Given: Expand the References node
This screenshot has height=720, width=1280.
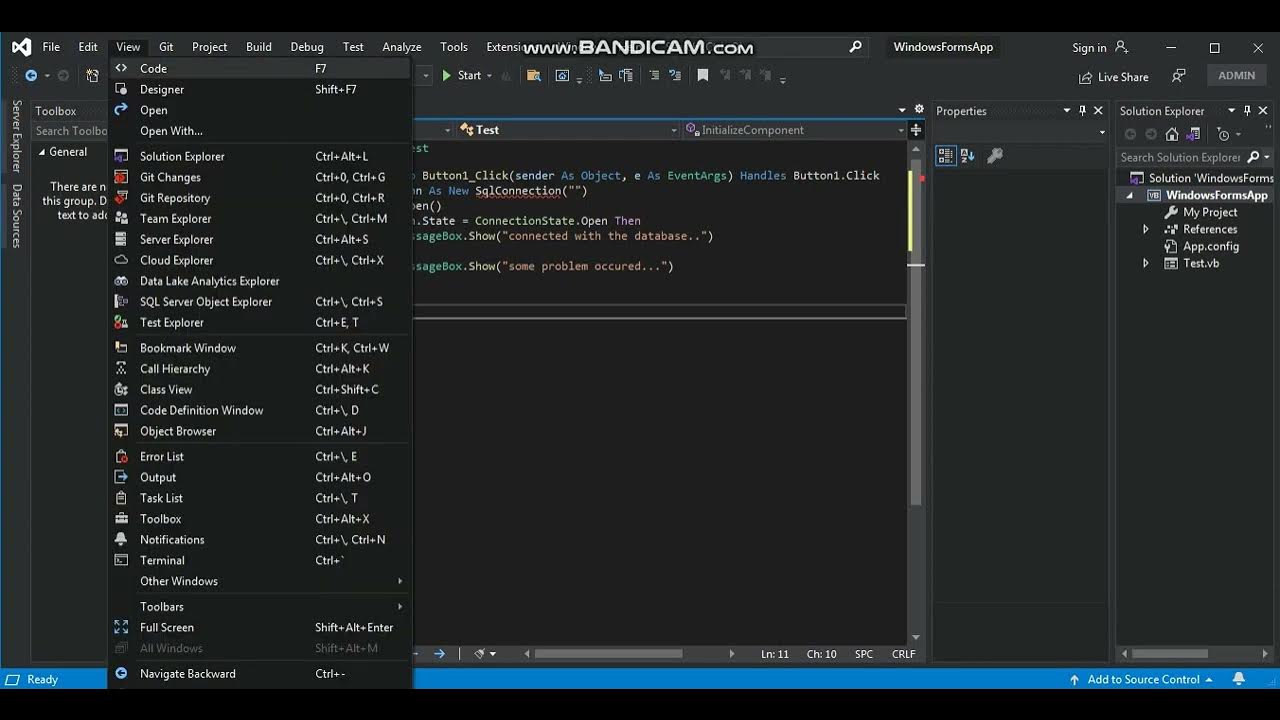Looking at the screenshot, I should [x=1146, y=229].
